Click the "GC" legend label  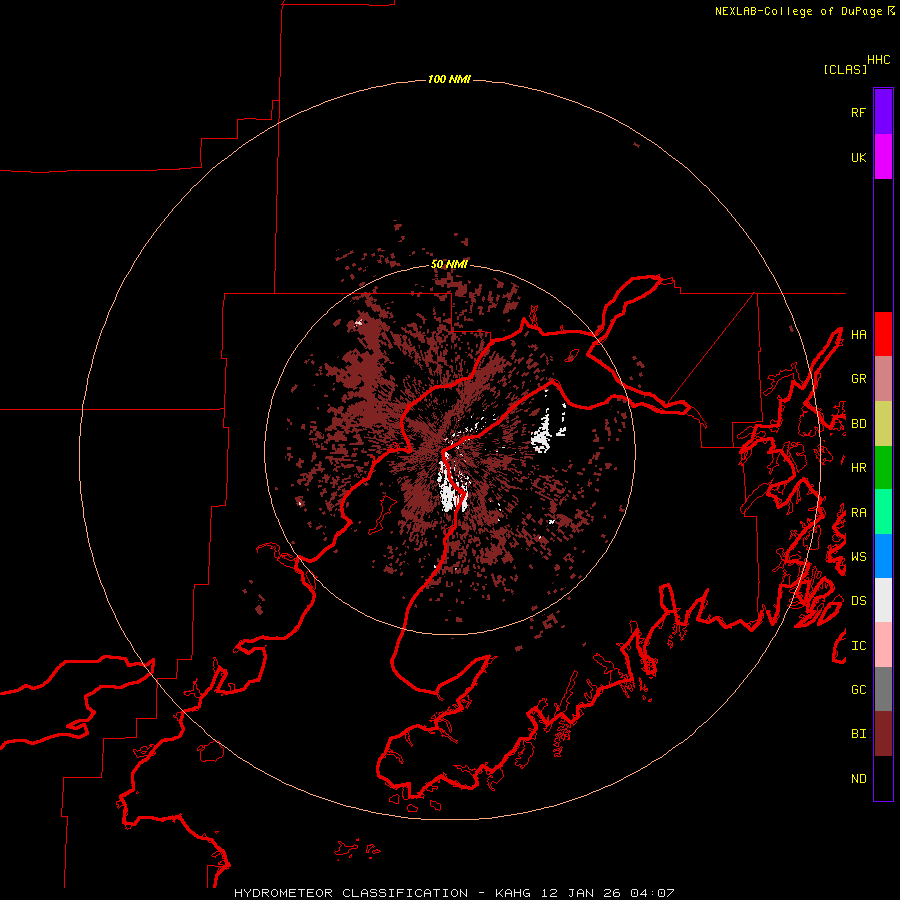(858, 690)
